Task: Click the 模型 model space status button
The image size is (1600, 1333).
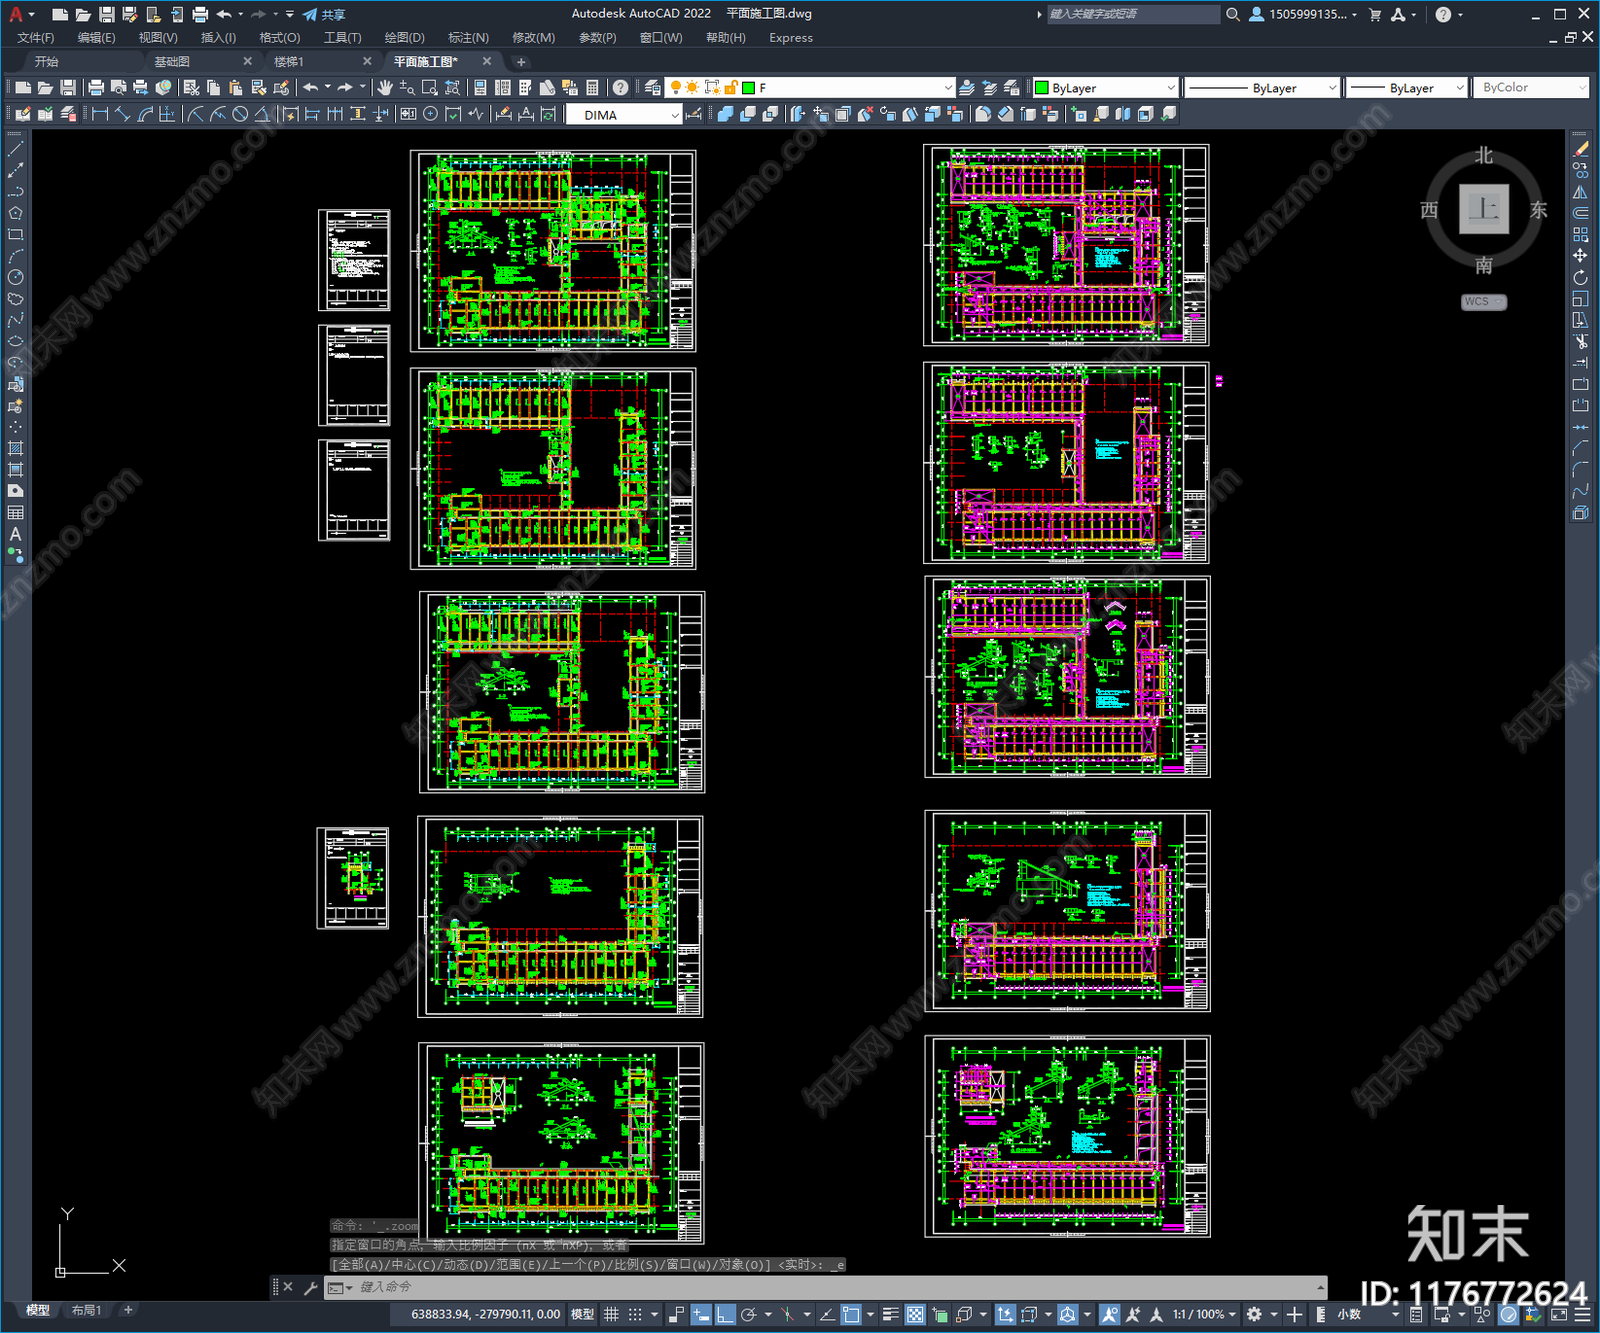Action: click(582, 1314)
